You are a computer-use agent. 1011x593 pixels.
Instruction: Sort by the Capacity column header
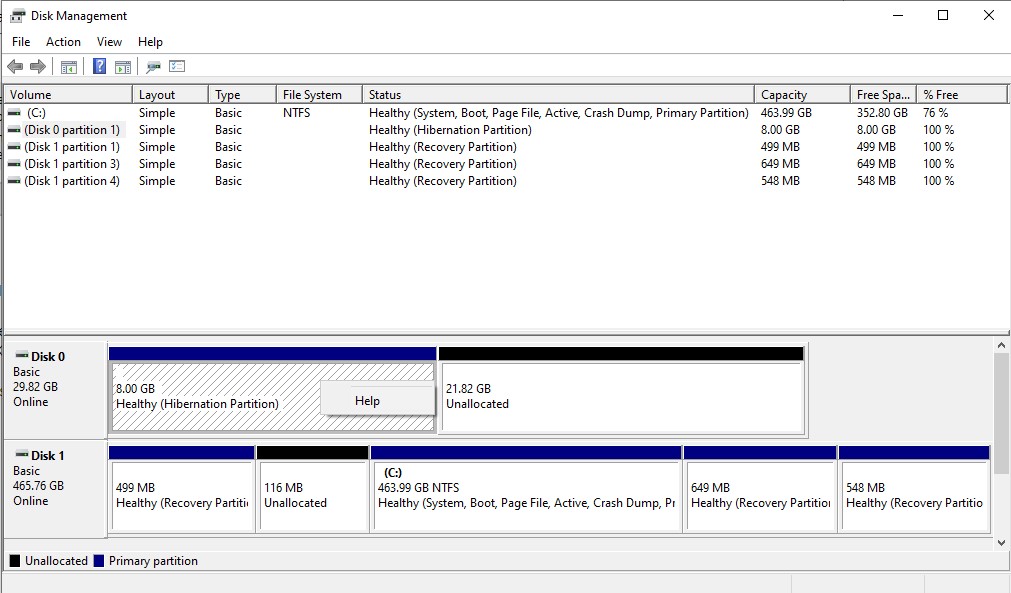point(802,95)
